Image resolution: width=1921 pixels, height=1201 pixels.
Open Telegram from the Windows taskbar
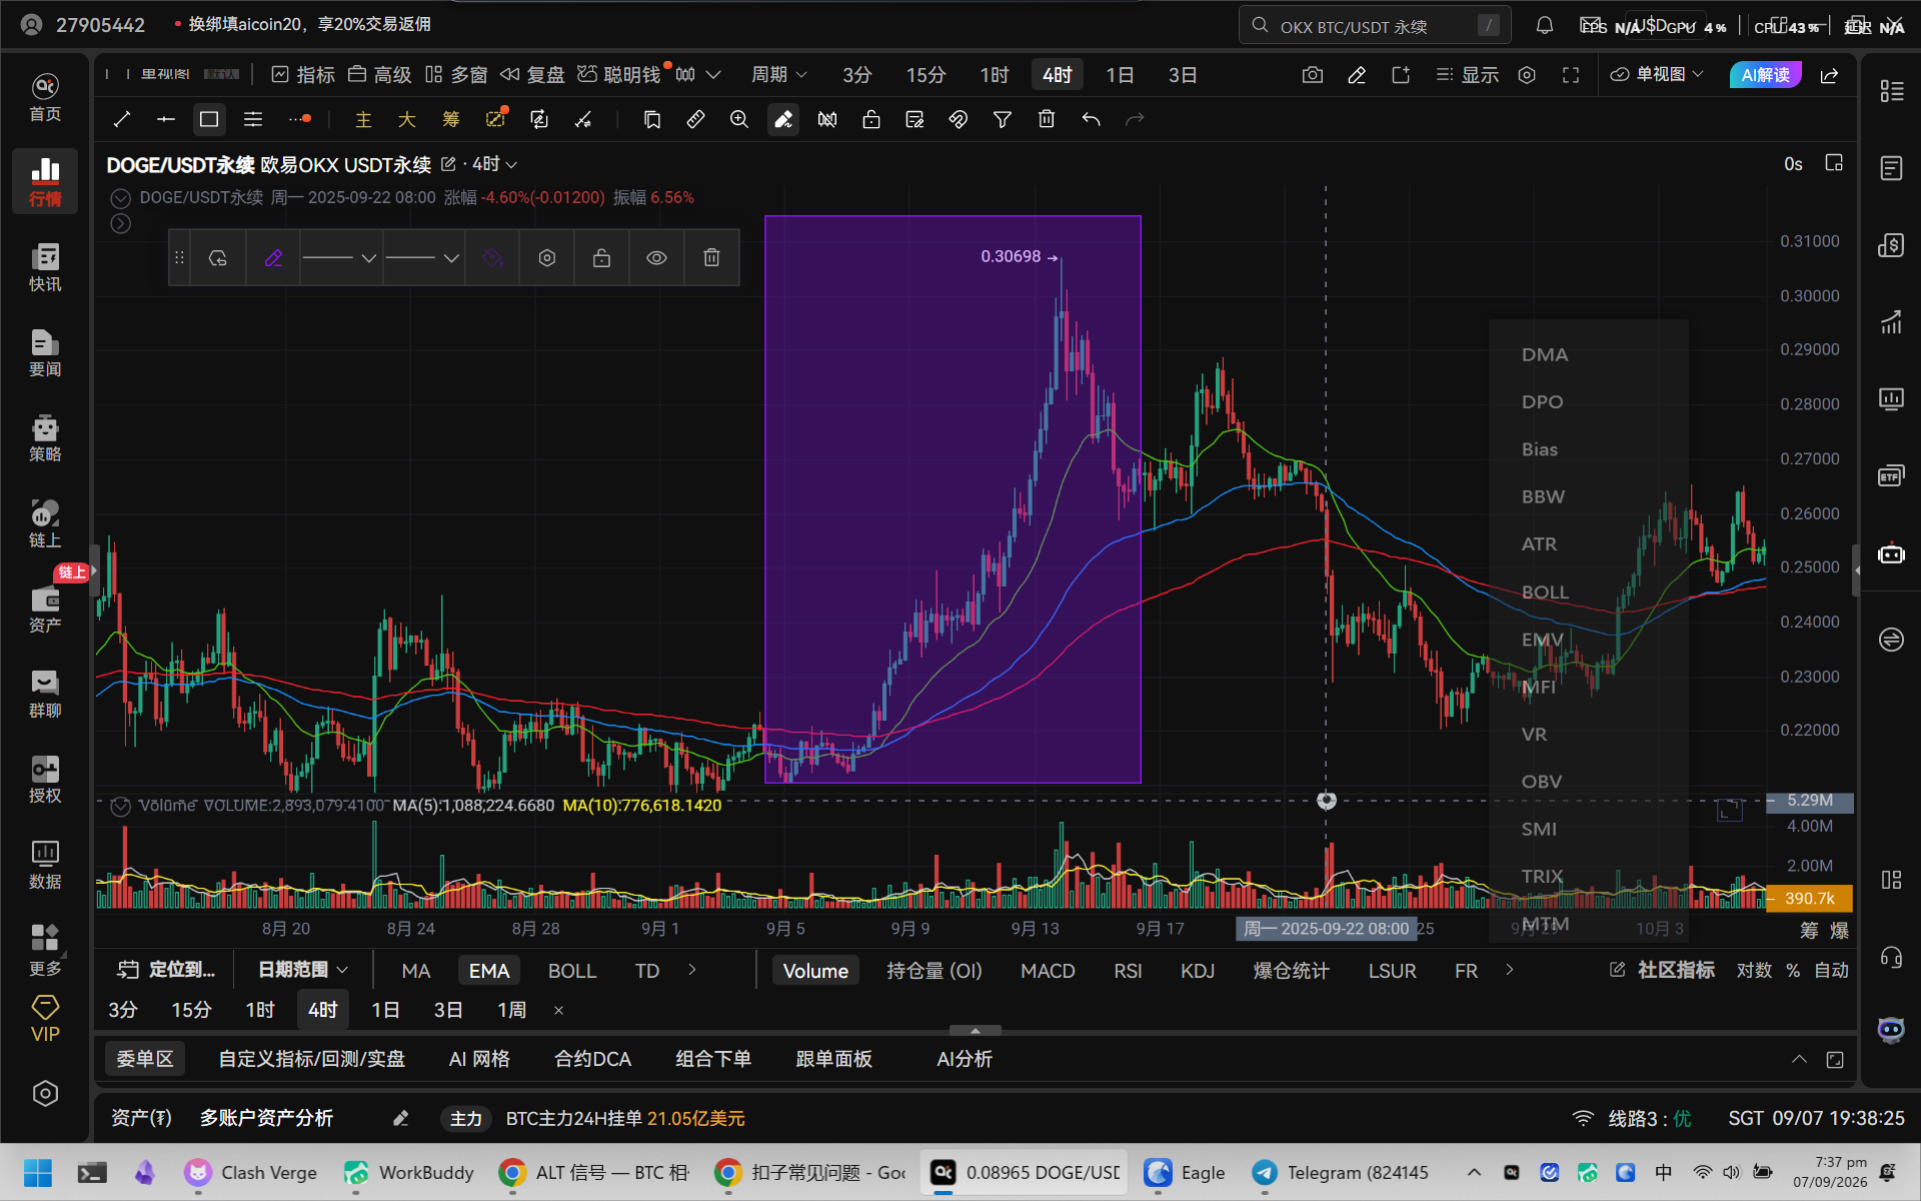(1342, 1173)
